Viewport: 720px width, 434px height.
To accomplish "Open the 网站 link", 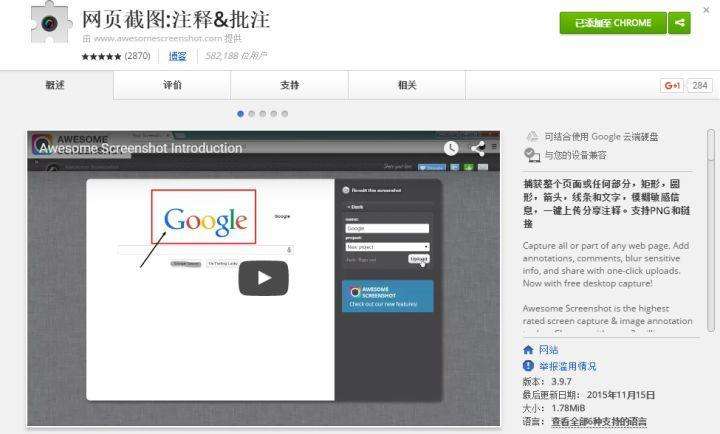I will click(549, 350).
